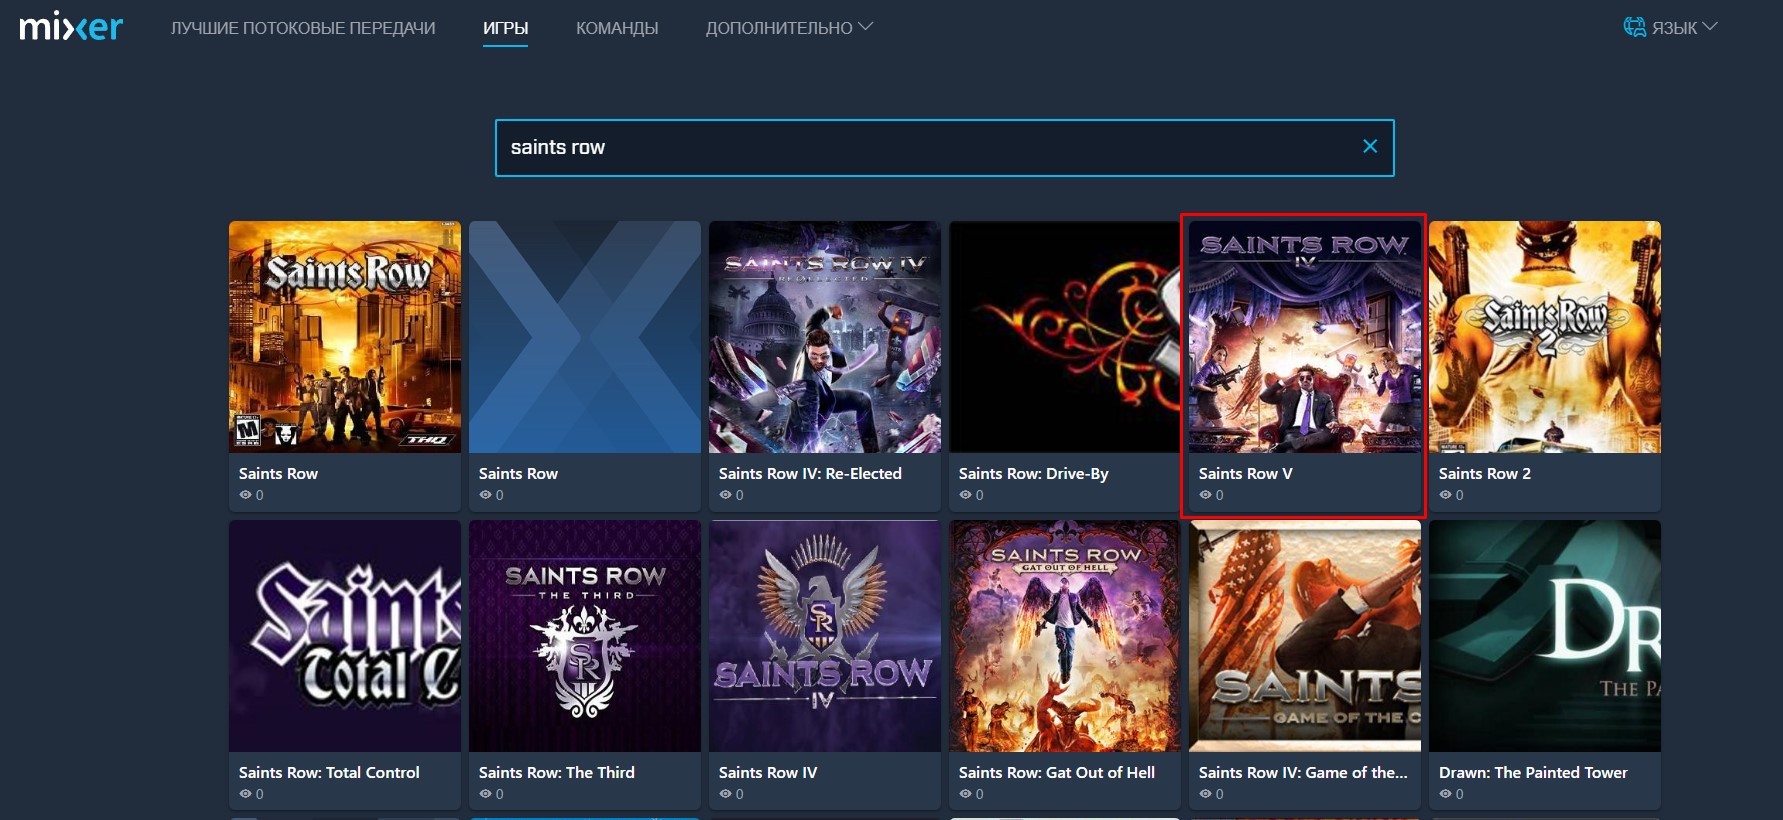The height and width of the screenshot is (820, 1783).
Task: Open the Saints Row: Gat Out of Hell cover
Action: pyautogui.click(x=1065, y=636)
